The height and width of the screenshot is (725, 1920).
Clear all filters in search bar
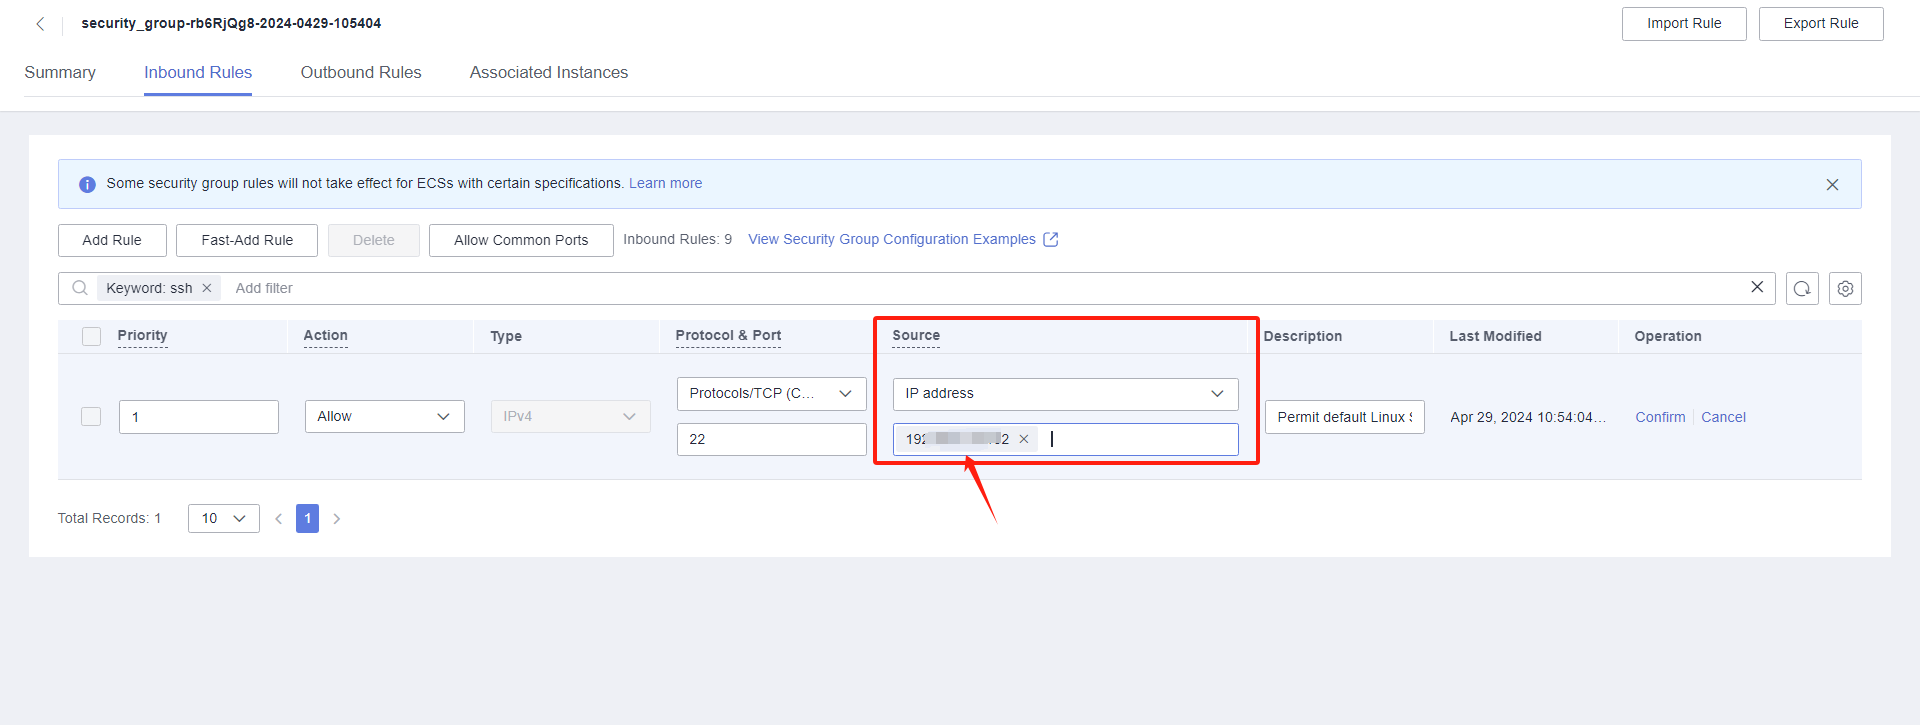pyautogui.click(x=1757, y=287)
